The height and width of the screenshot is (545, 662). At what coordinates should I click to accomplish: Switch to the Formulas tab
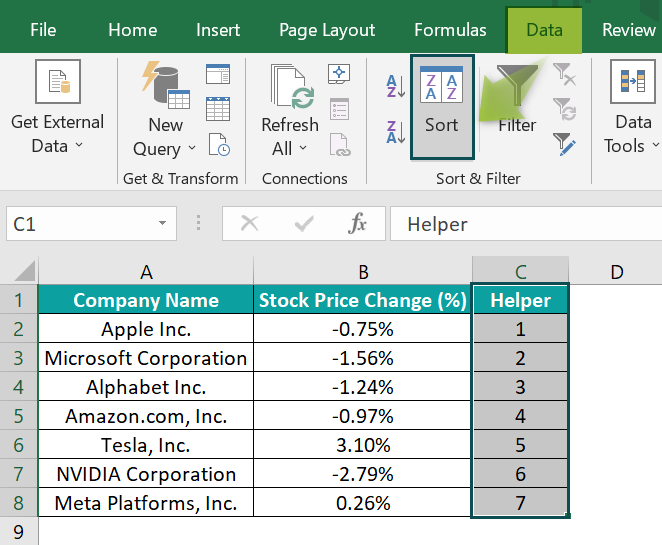coord(450,30)
